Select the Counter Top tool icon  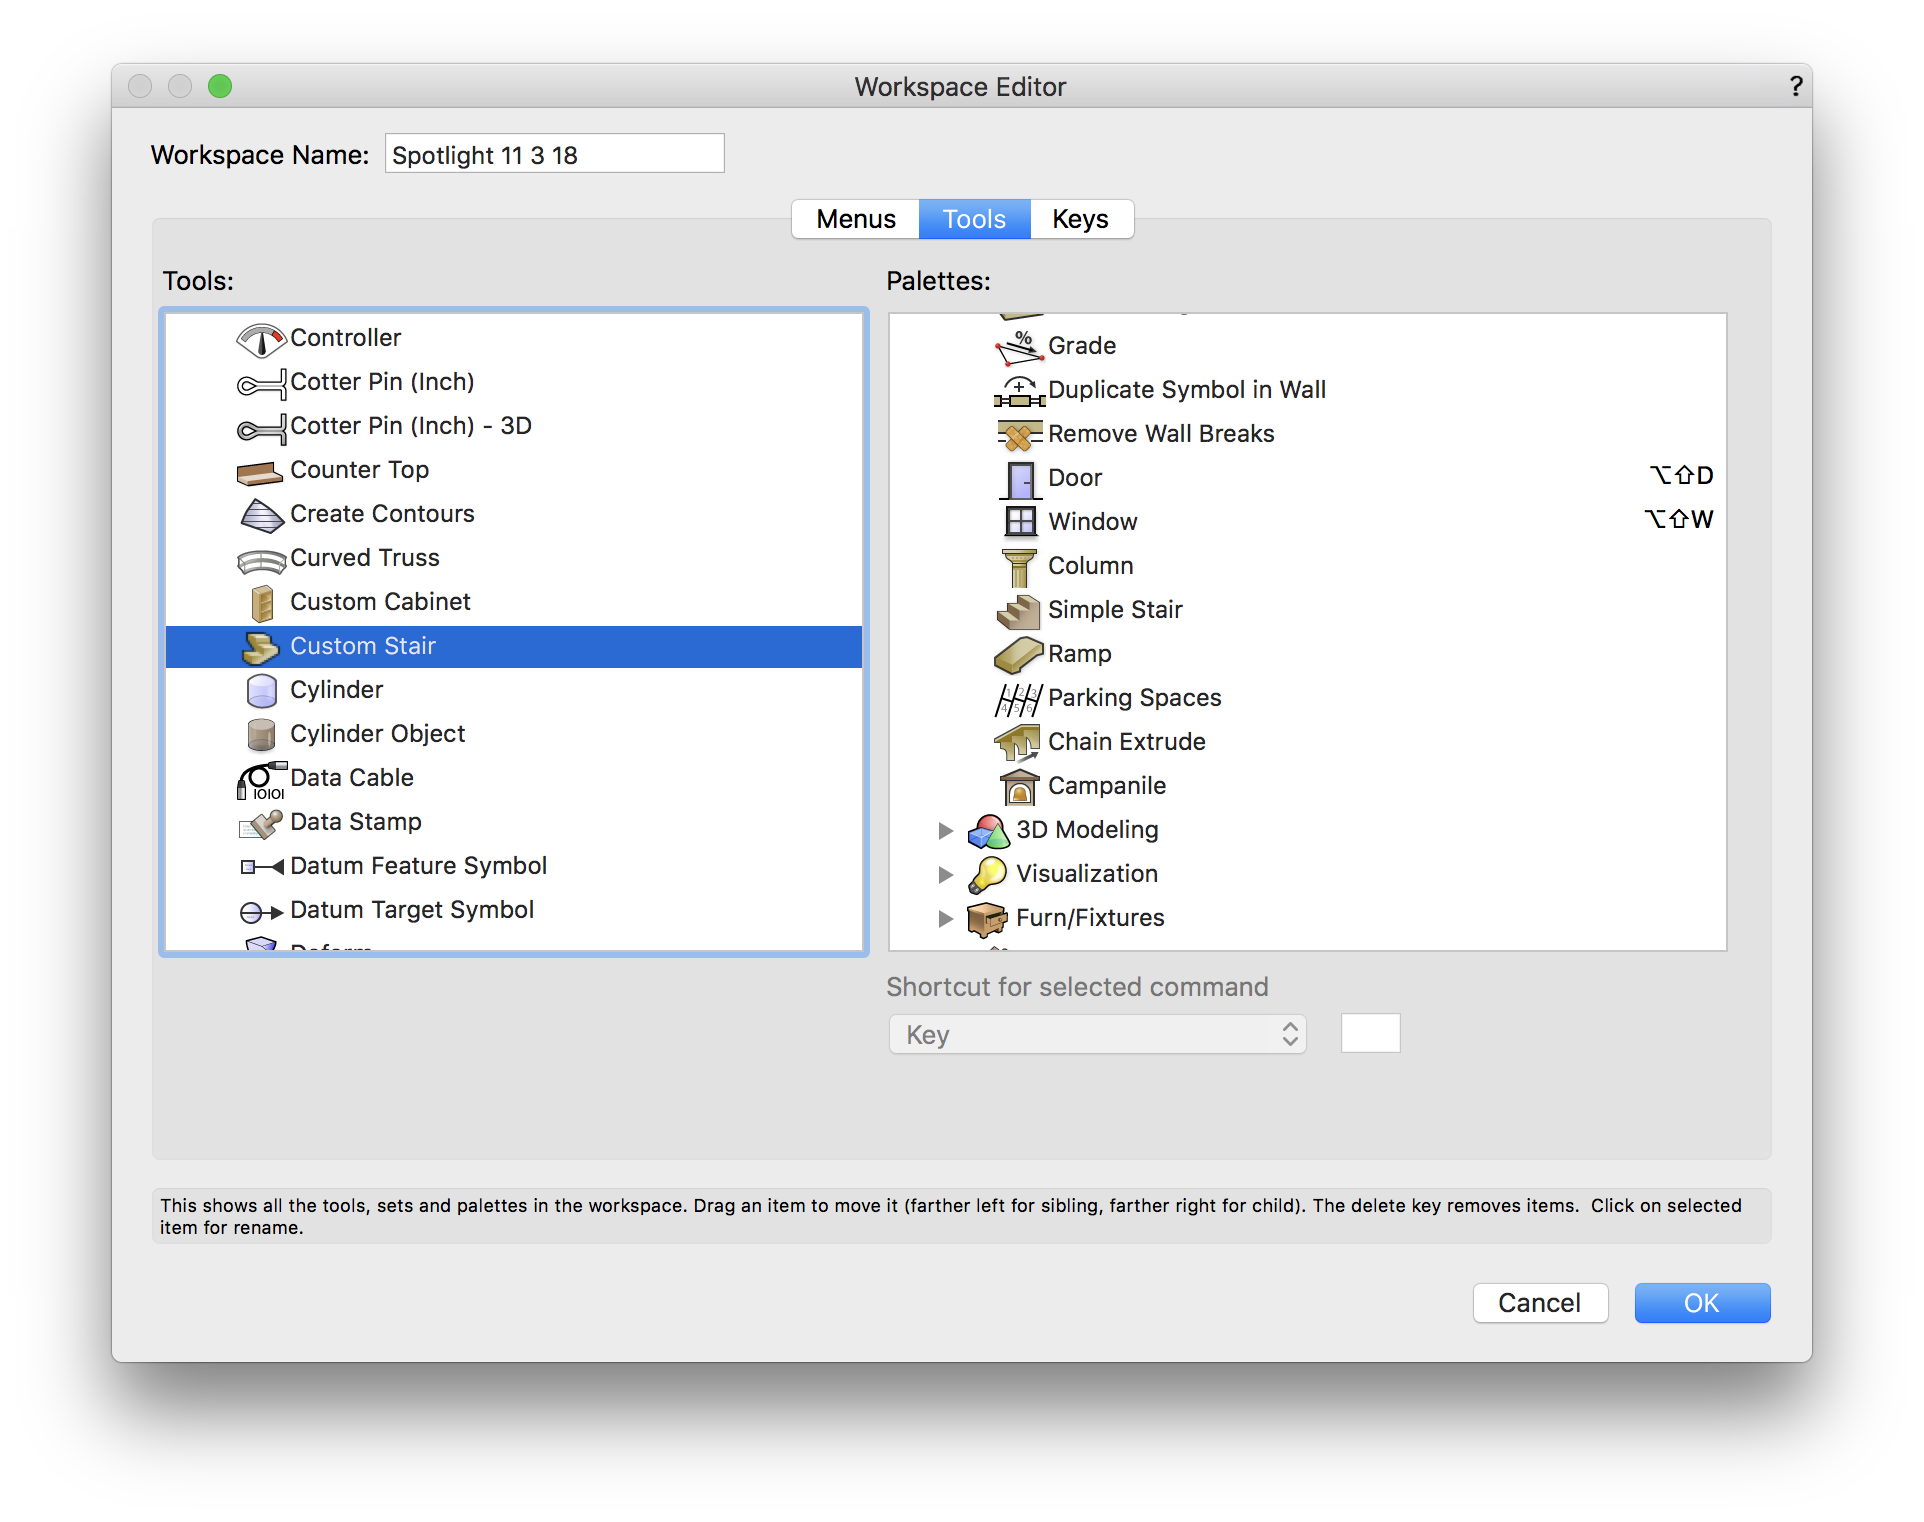click(260, 472)
